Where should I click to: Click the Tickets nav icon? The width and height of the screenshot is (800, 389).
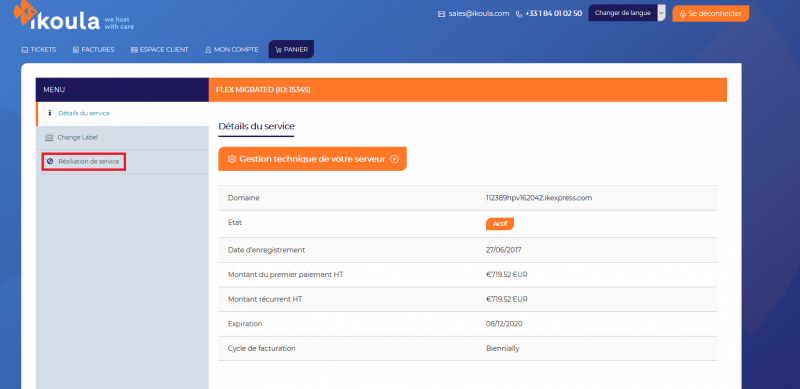(x=24, y=50)
